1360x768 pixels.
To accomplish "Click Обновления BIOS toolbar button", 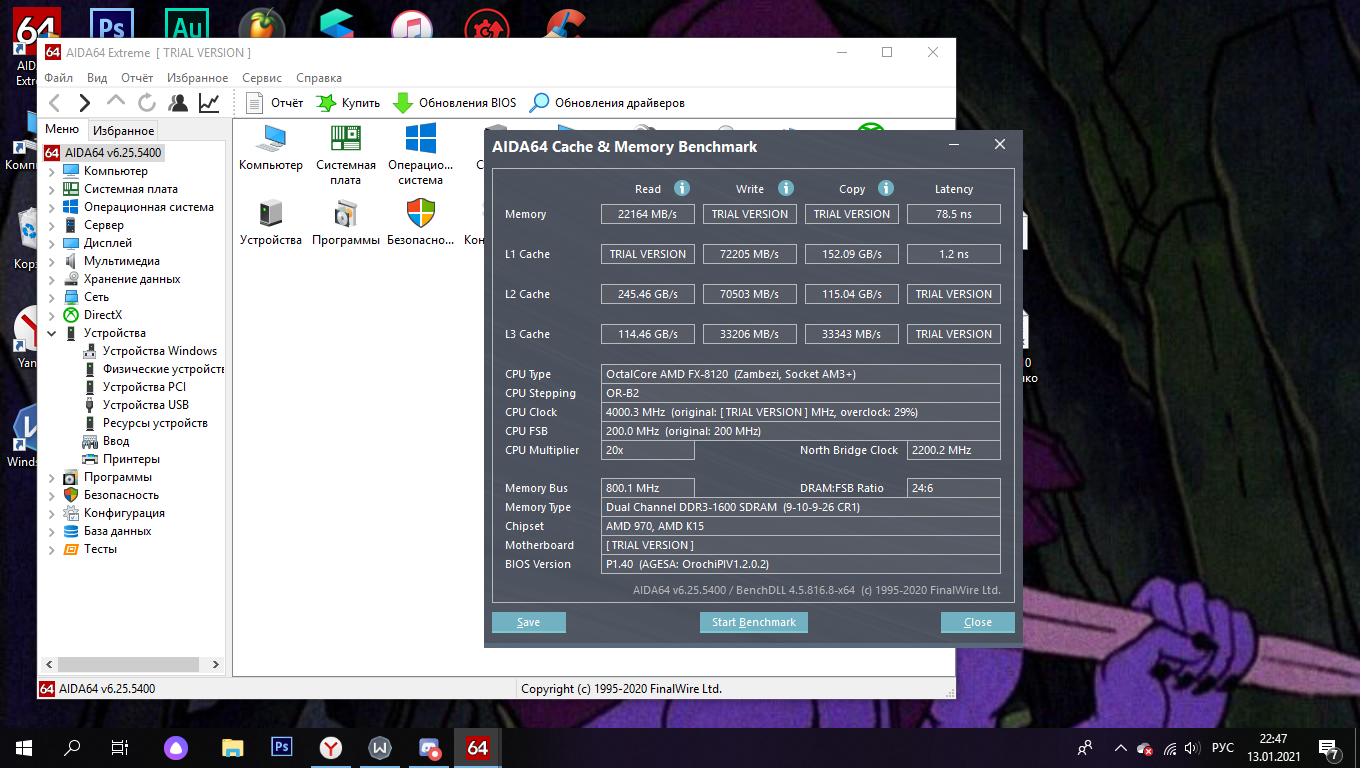I will pos(455,102).
